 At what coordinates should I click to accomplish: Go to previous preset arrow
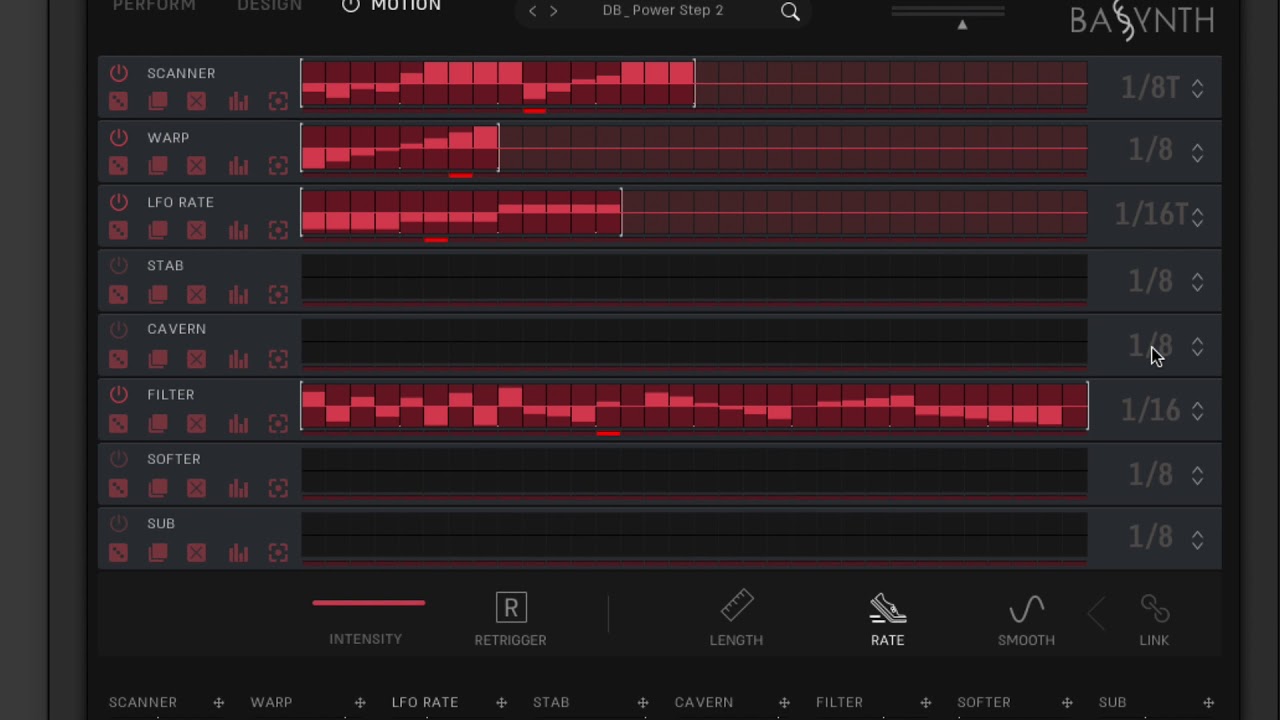(532, 11)
